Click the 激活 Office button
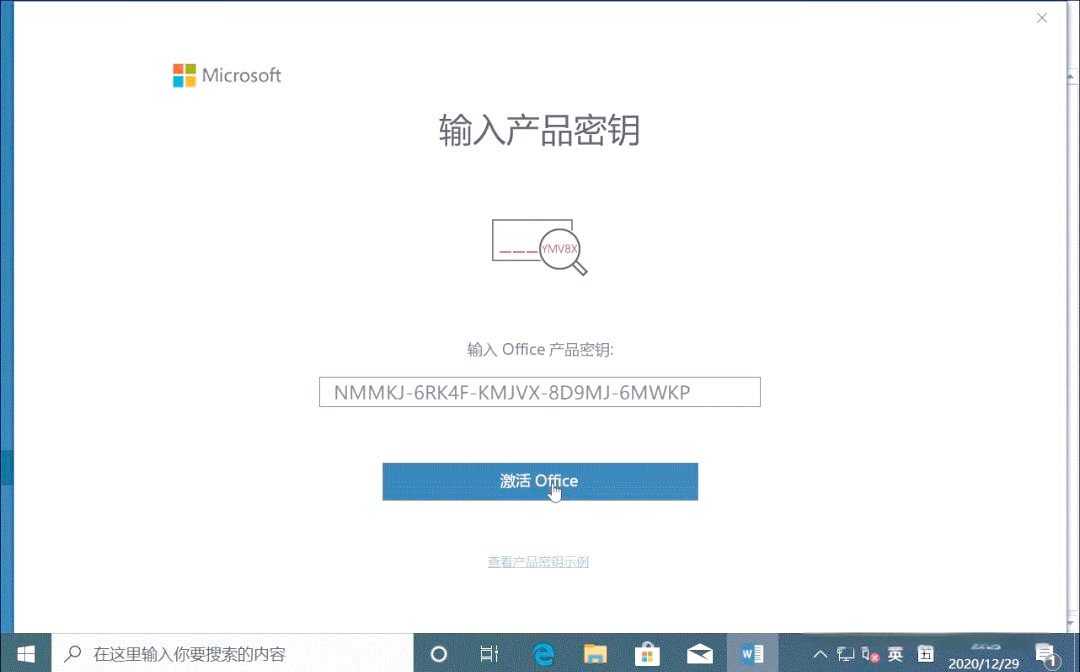Image resolution: width=1080 pixels, height=672 pixels. [540, 481]
